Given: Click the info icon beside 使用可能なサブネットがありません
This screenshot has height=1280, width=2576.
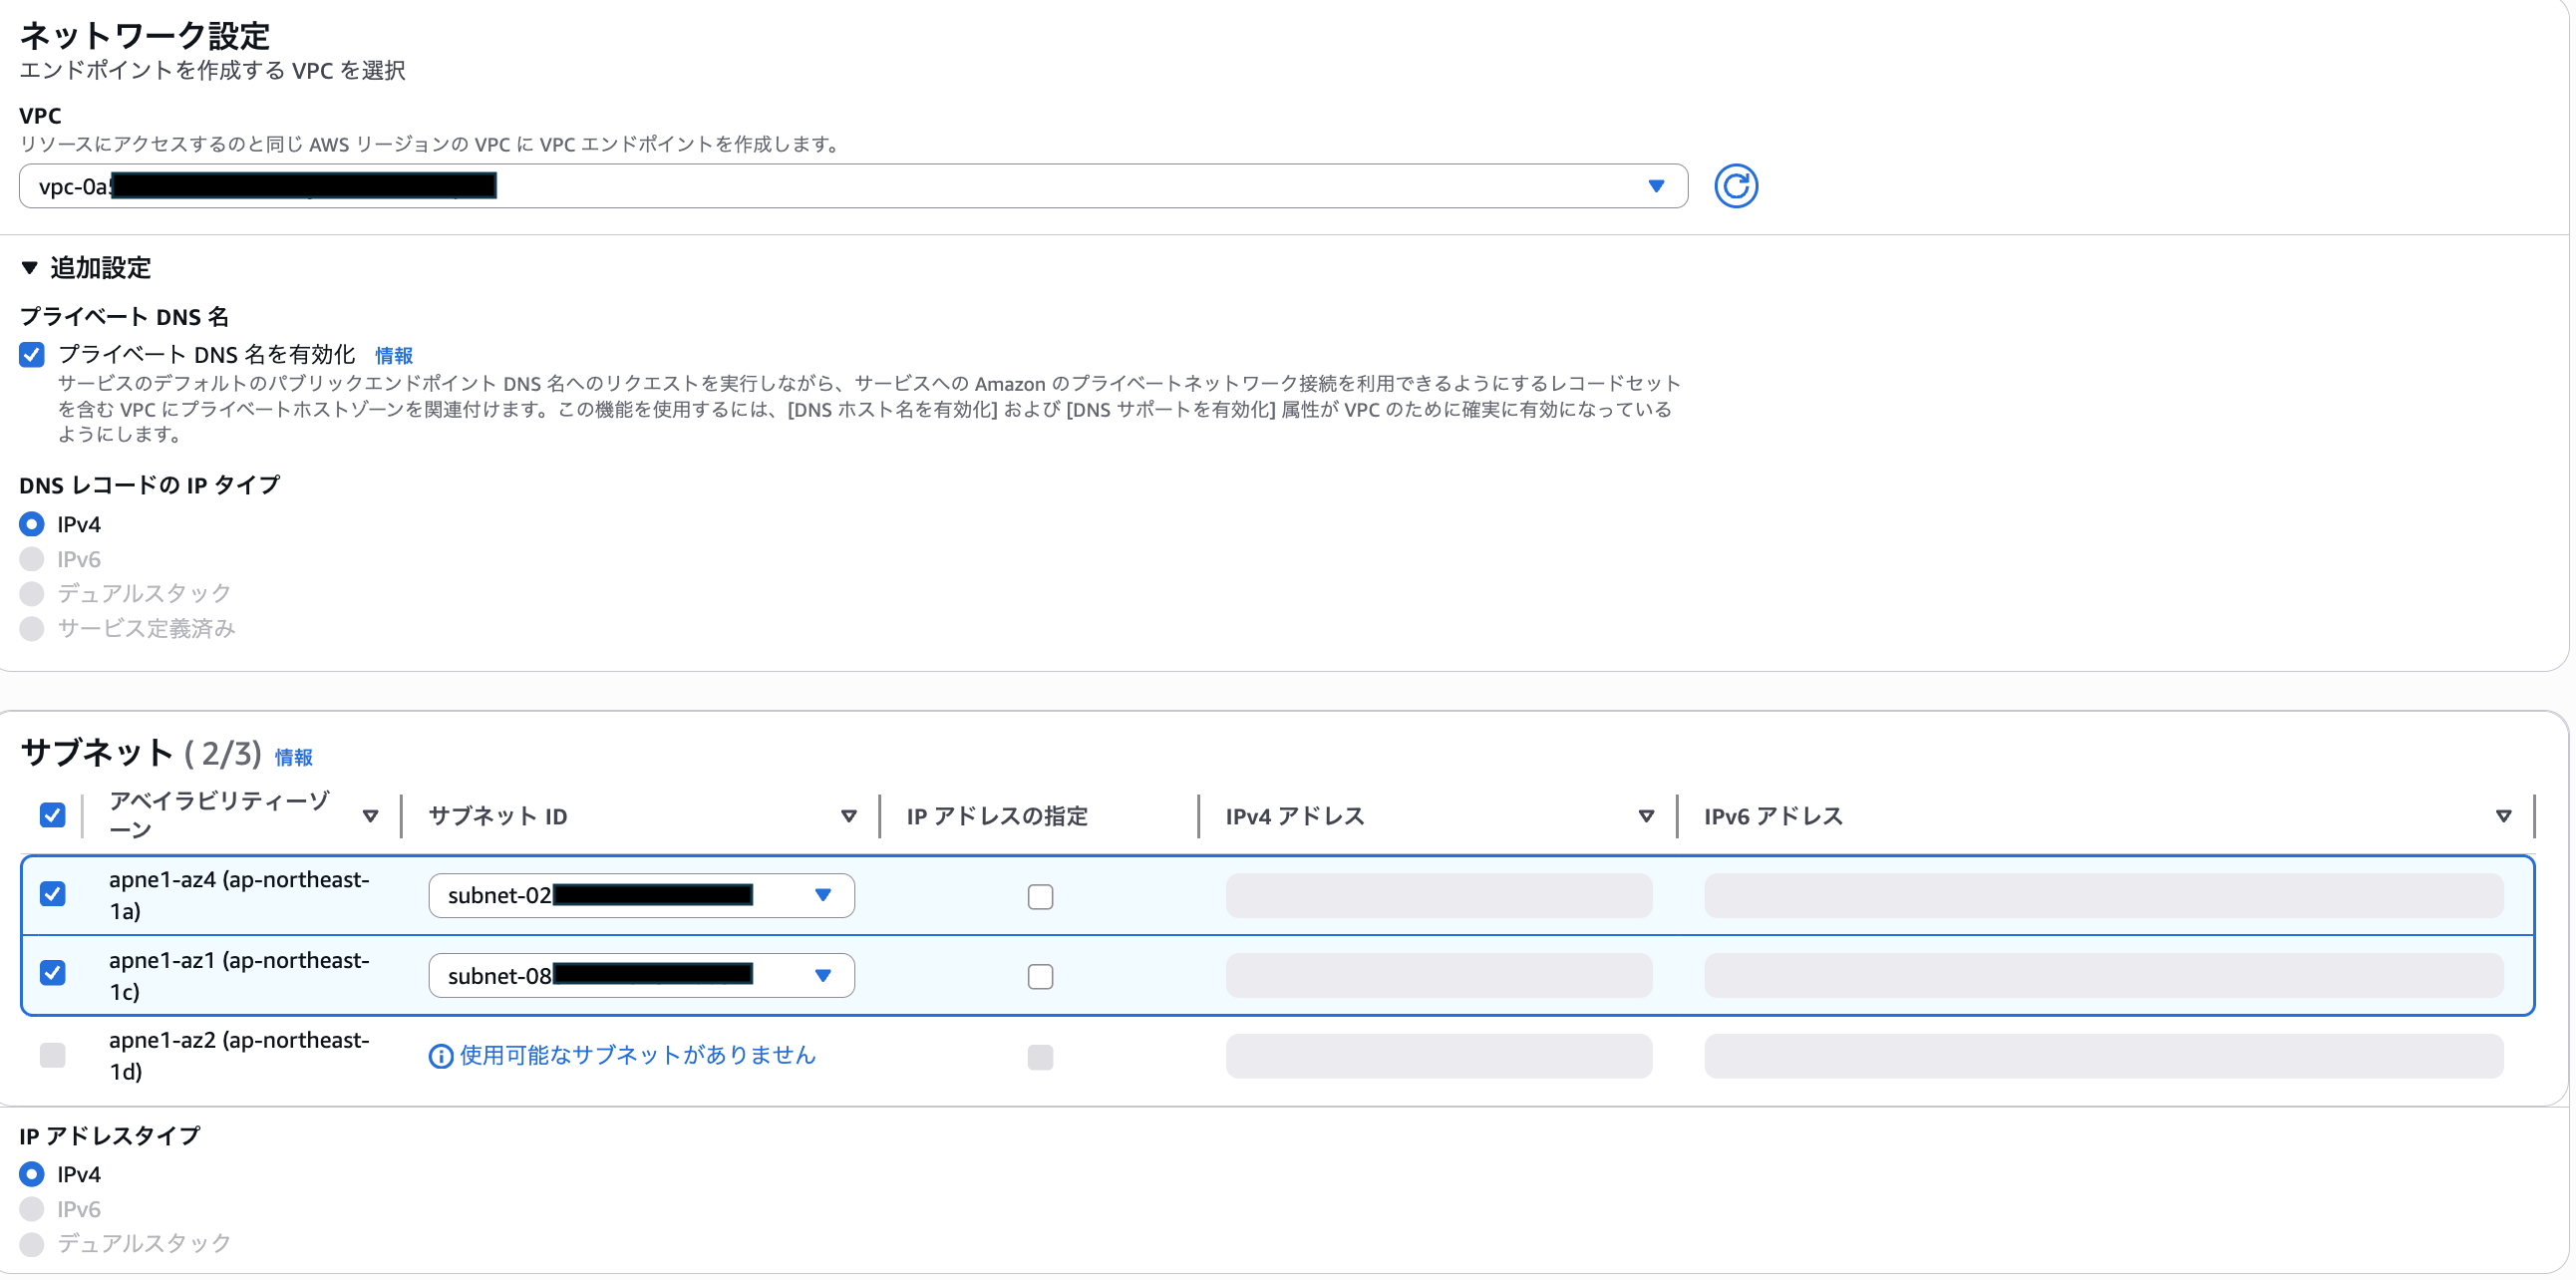Looking at the screenshot, I should point(440,1056).
